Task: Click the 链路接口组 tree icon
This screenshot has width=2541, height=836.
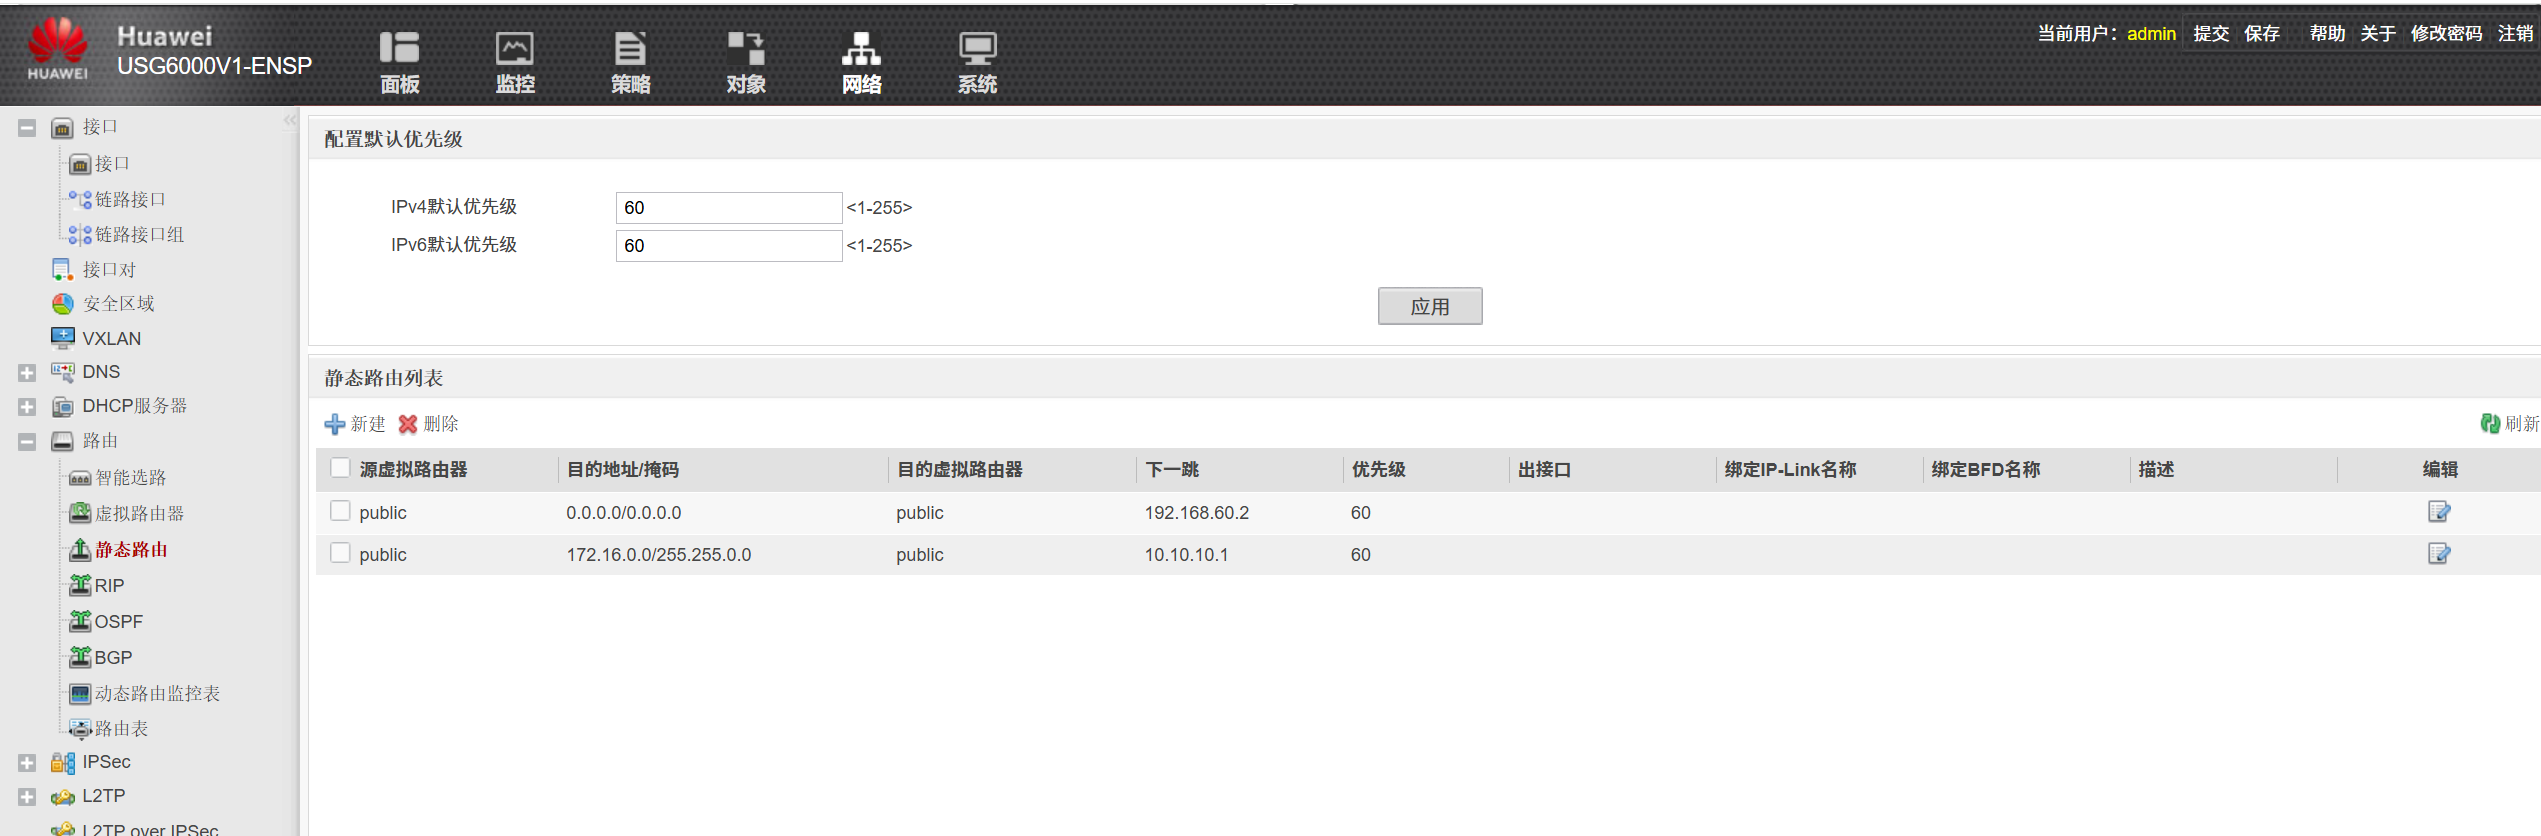Action: [80, 235]
